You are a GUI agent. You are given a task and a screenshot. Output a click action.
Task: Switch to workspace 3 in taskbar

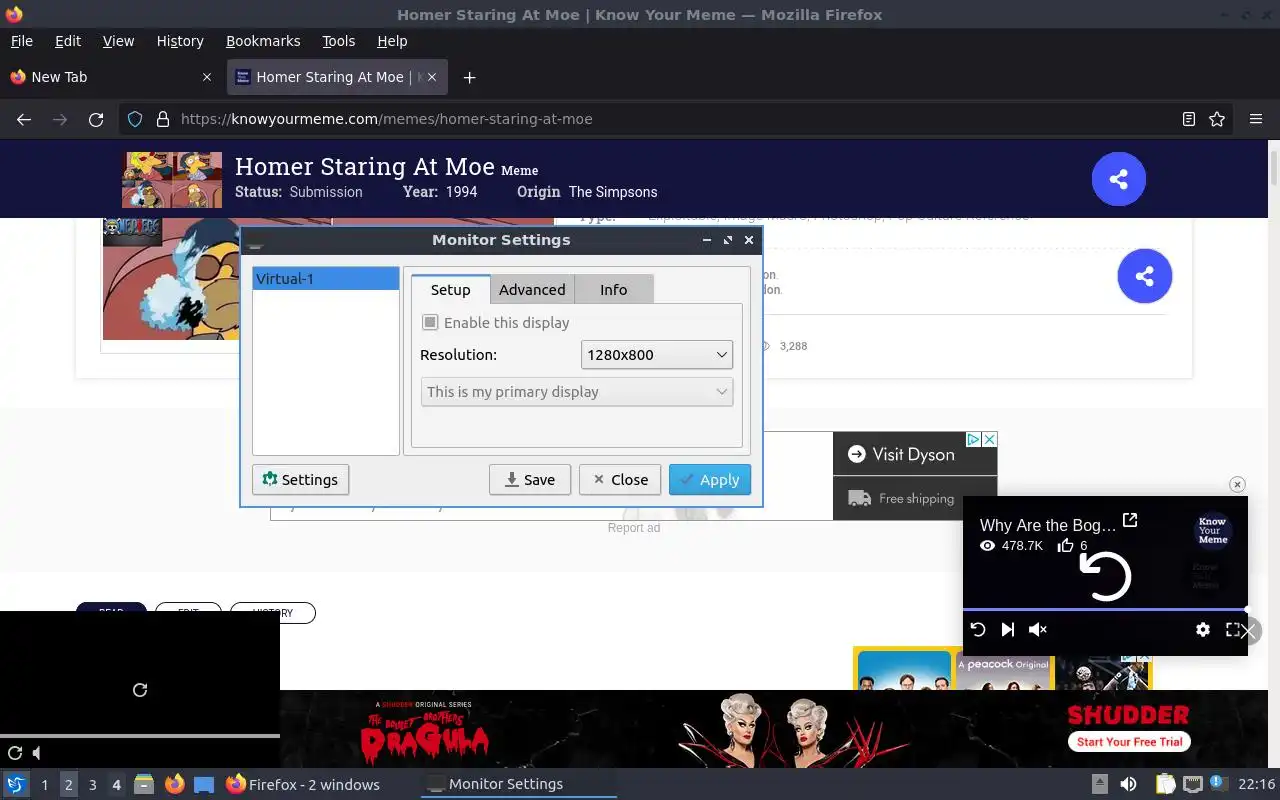[x=92, y=784]
